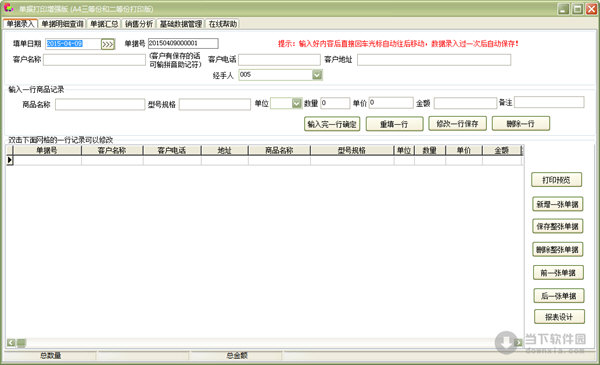Click the 客户名称 column header
Screen dimensions: 600x365
click(x=112, y=150)
